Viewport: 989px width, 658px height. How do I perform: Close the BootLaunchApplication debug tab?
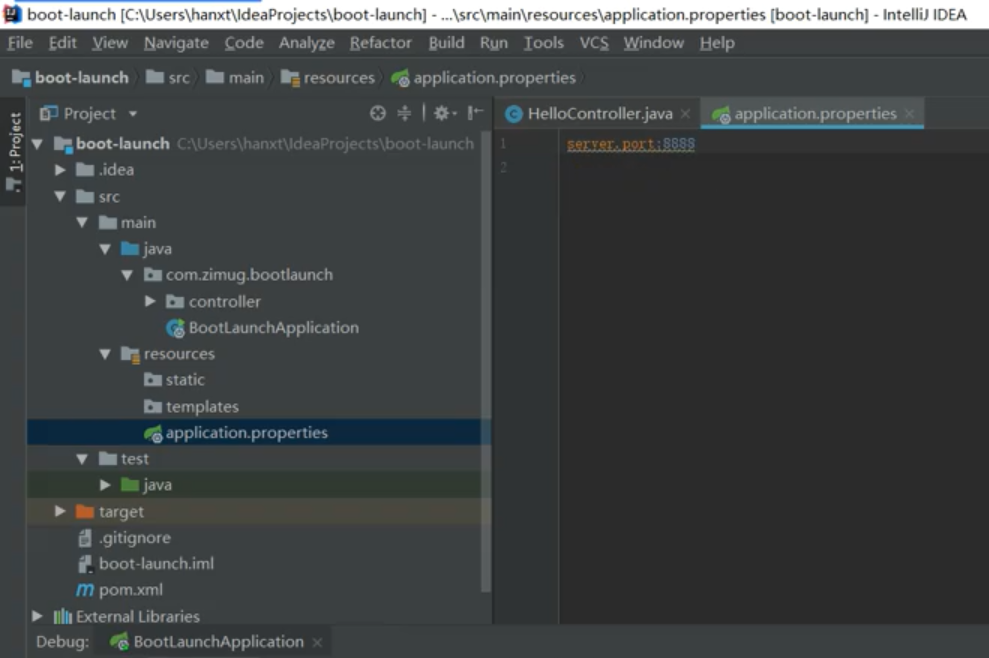317,642
